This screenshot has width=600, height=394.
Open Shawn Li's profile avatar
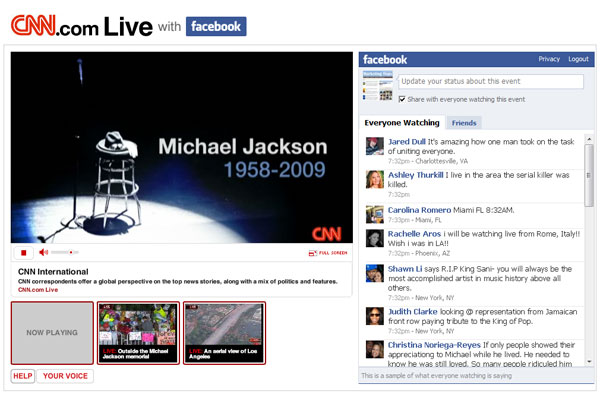[x=375, y=273]
